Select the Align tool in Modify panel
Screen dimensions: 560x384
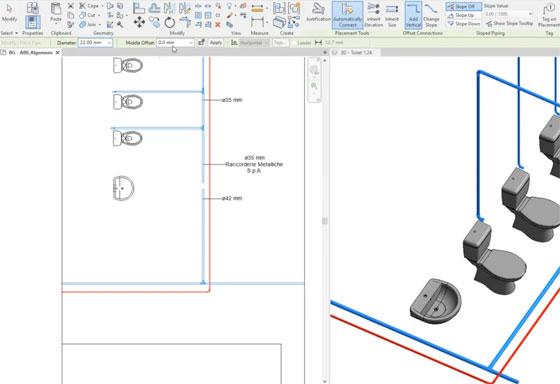[x=139, y=8]
